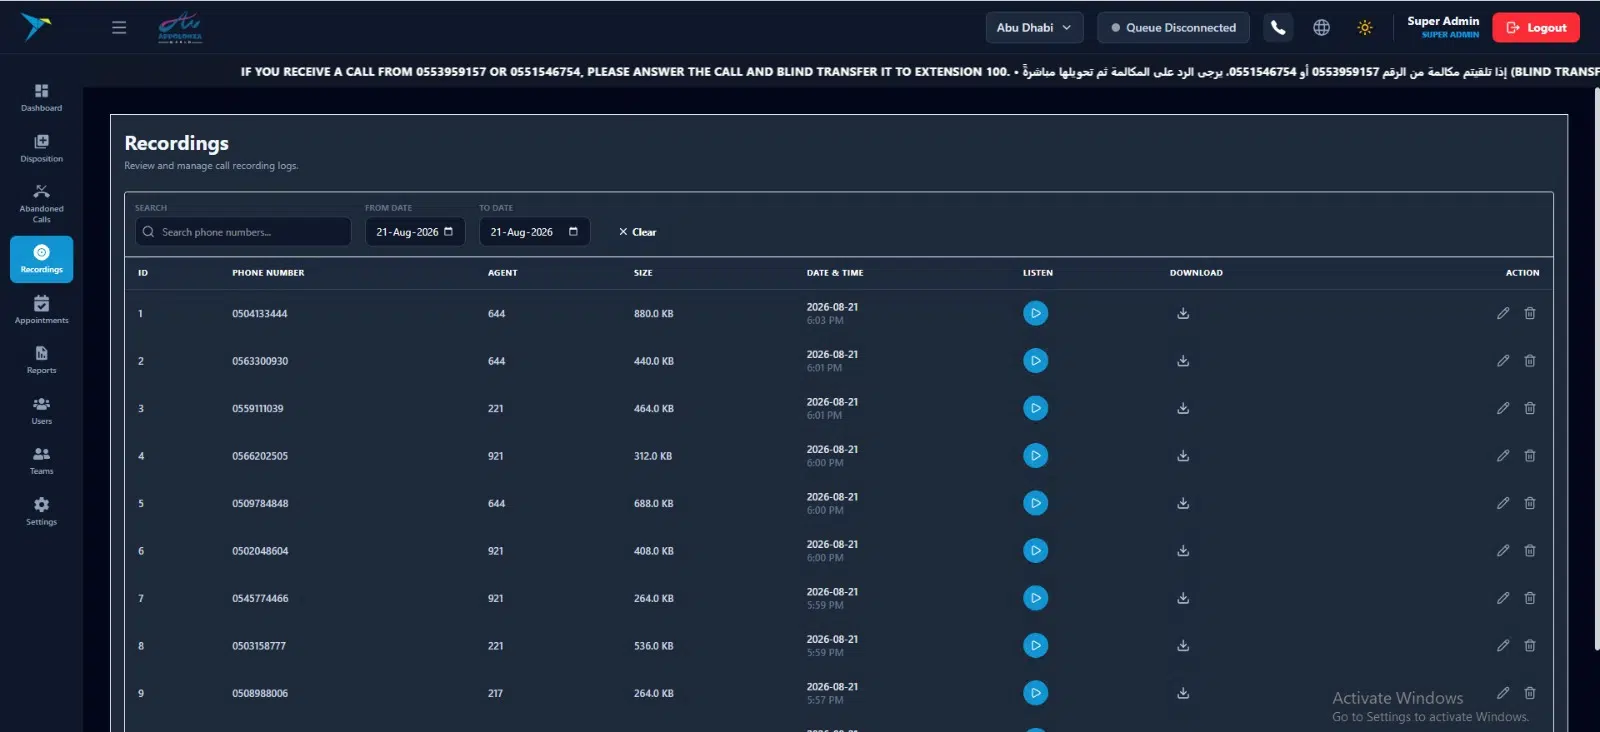Edit recording row 0566202505
This screenshot has height=732, width=1600.
(1503, 455)
